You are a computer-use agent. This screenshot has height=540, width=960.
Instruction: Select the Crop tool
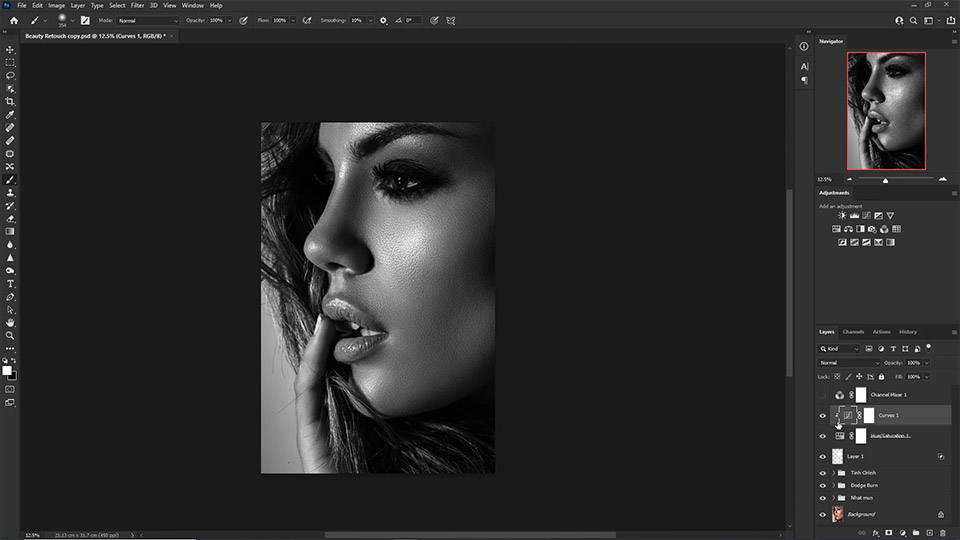pyautogui.click(x=10, y=101)
